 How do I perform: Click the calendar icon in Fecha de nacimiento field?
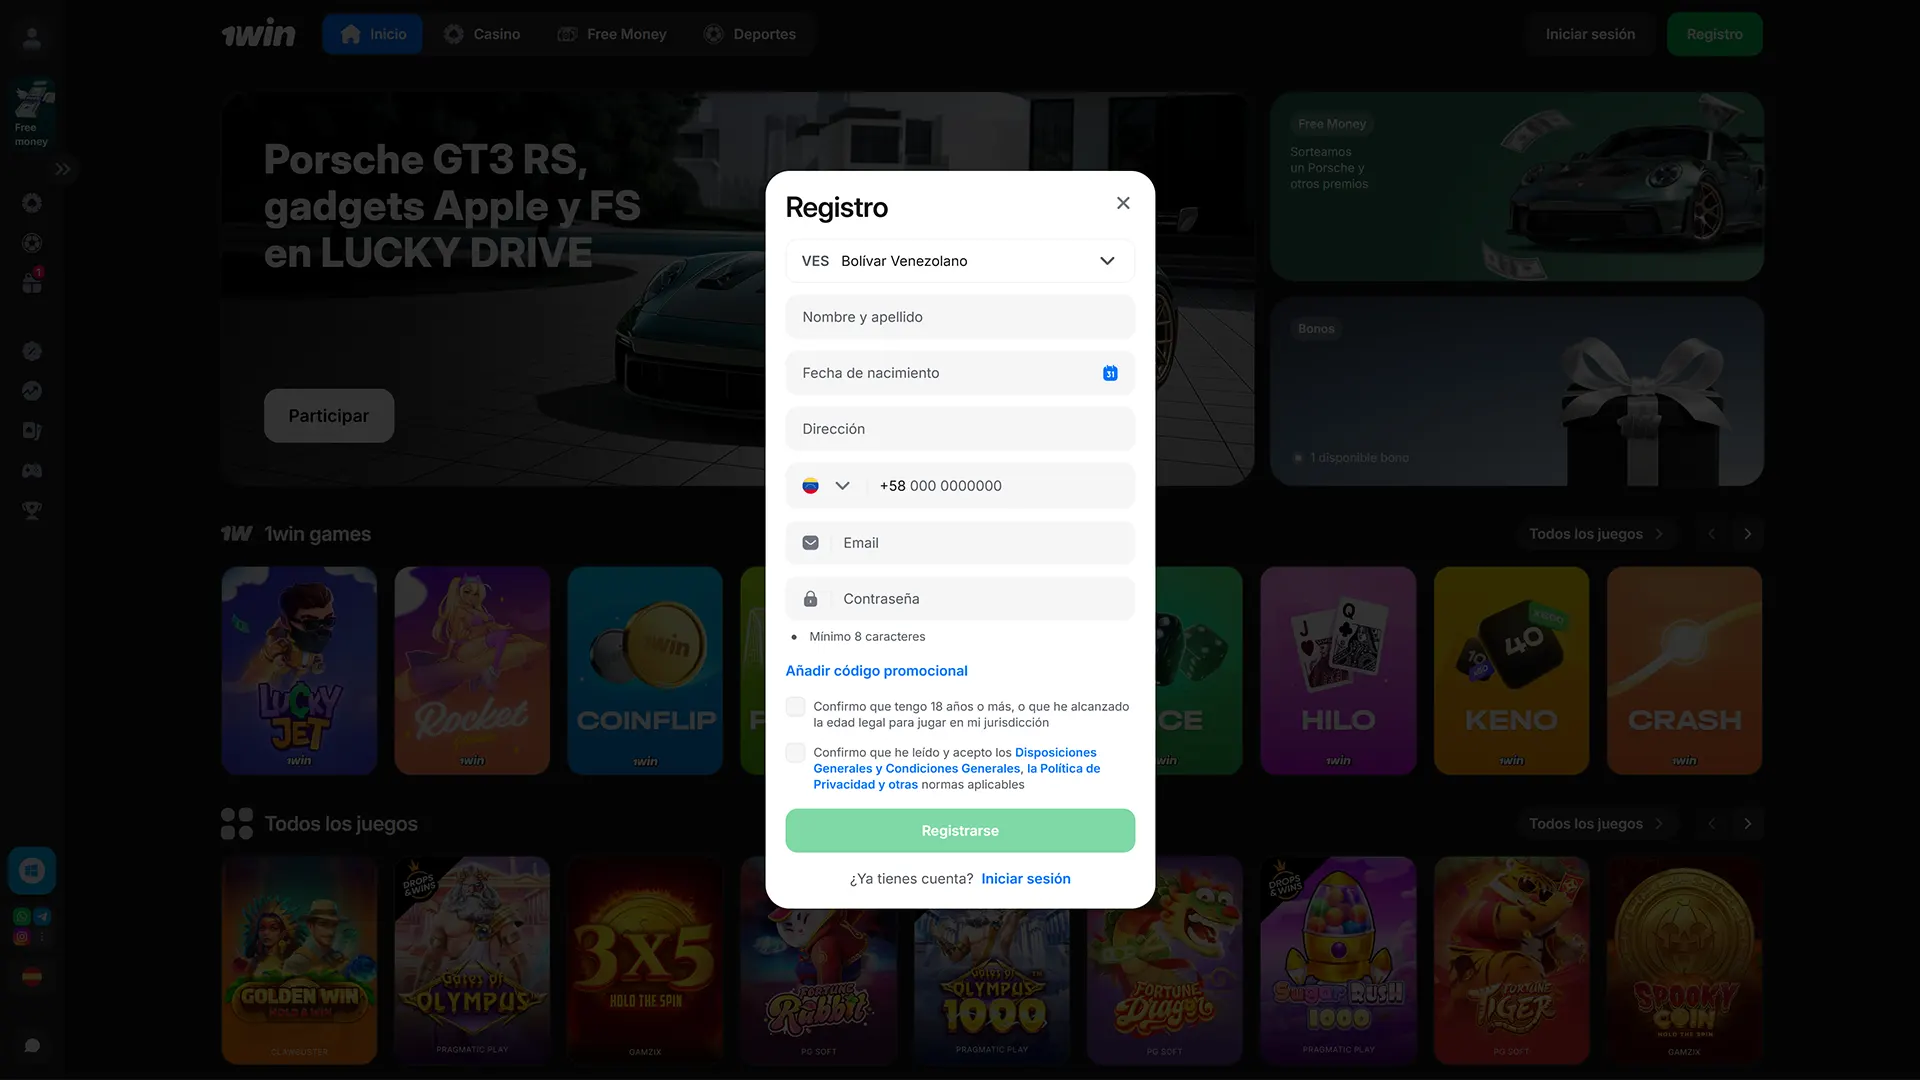click(x=1109, y=373)
